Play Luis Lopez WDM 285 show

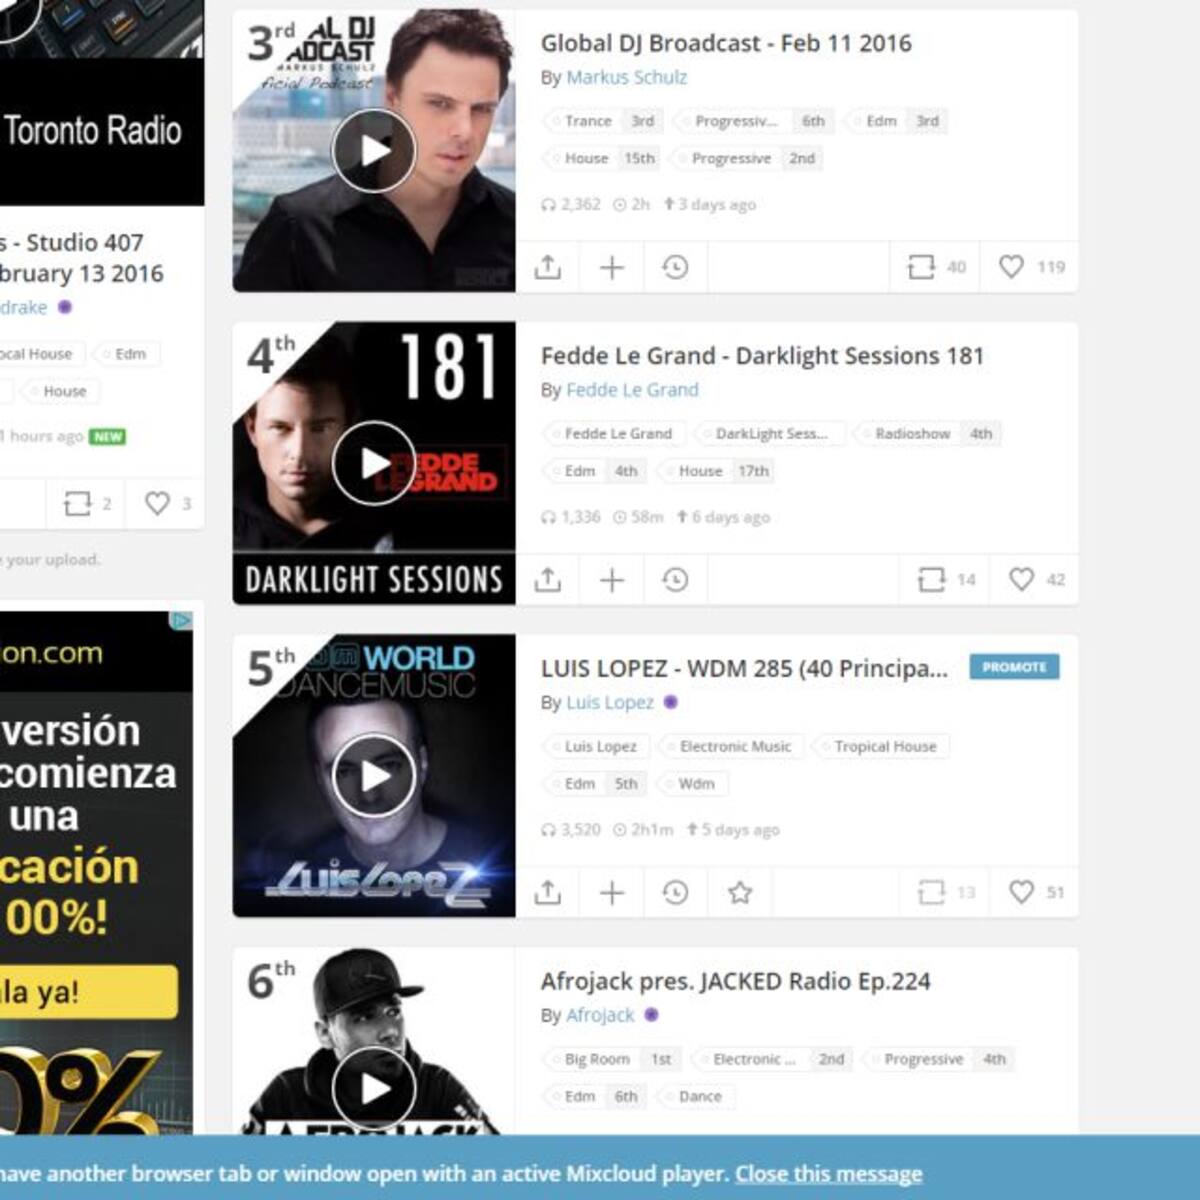click(x=374, y=775)
